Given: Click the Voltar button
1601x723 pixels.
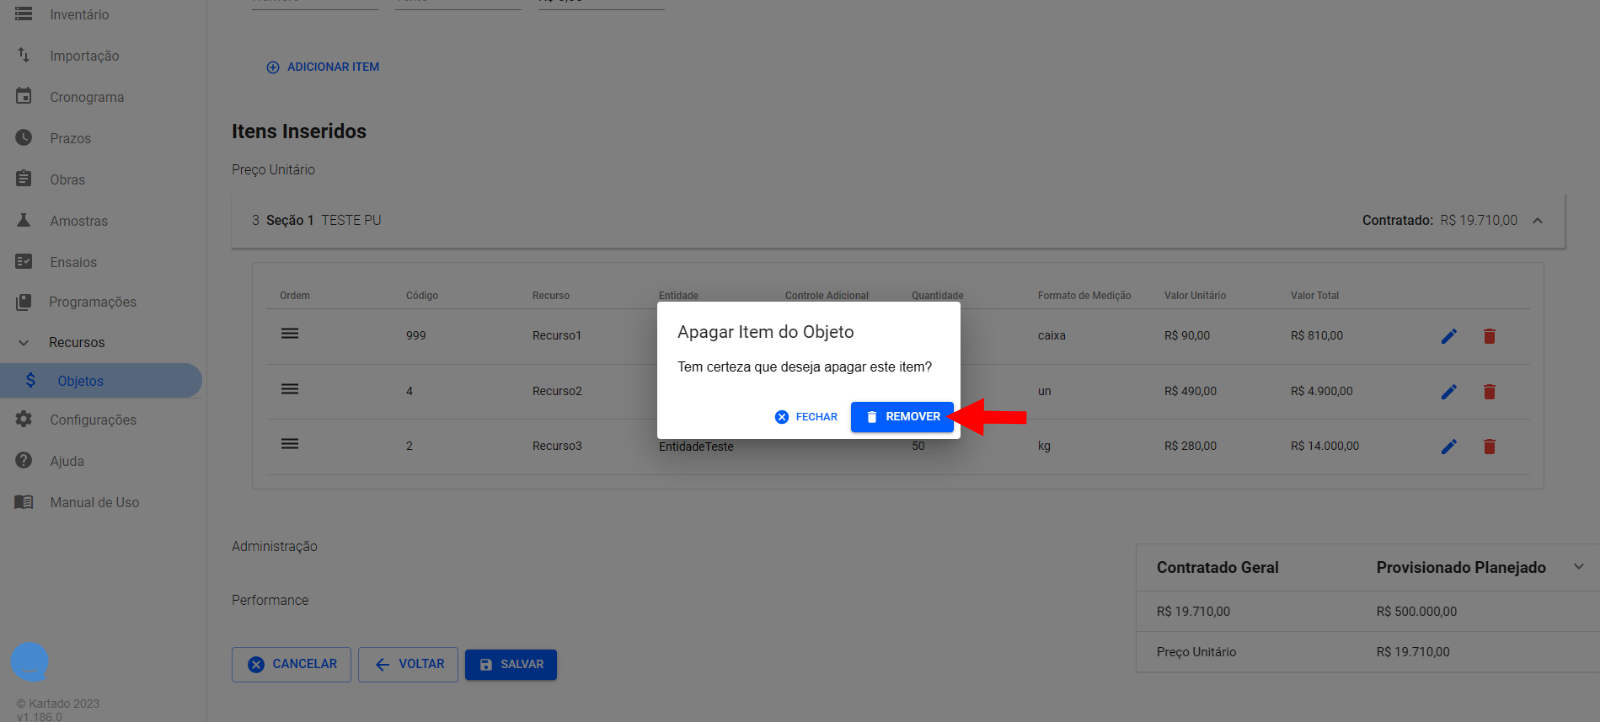Looking at the screenshot, I should point(408,664).
